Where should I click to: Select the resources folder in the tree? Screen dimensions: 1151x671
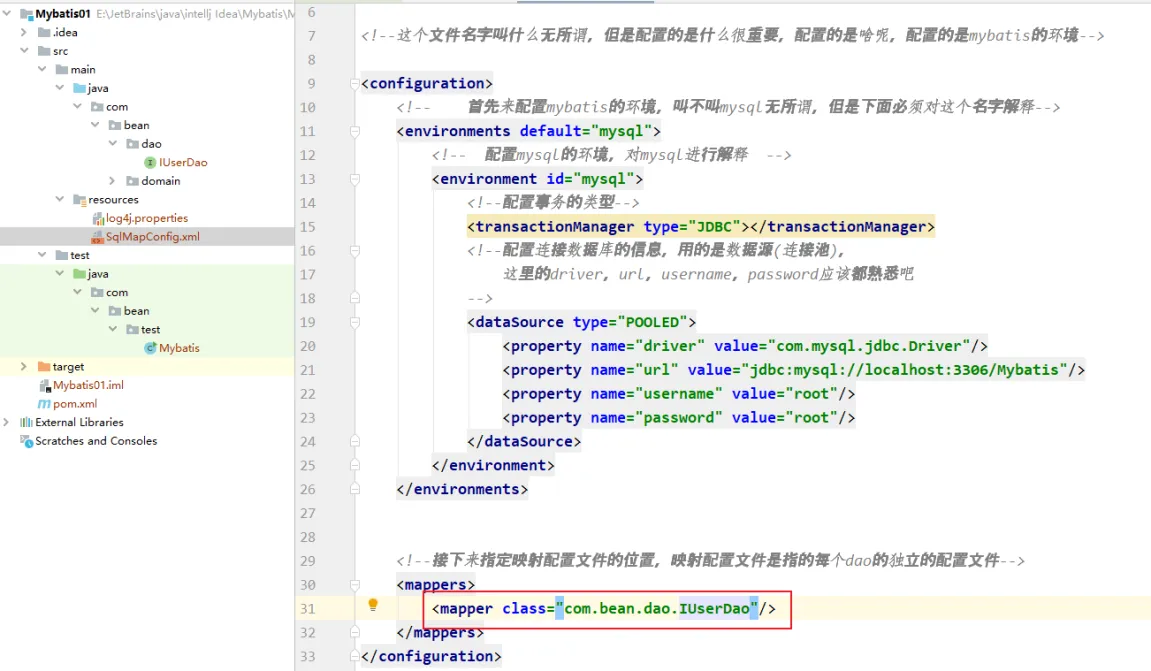pos(113,200)
